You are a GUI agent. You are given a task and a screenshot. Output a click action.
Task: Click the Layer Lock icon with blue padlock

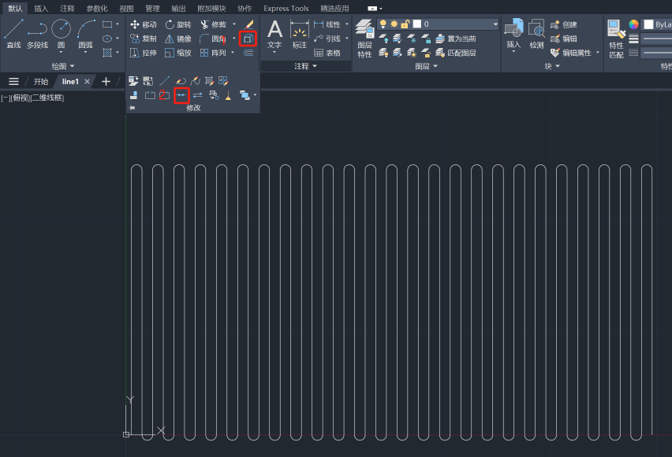click(x=426, y=39)
